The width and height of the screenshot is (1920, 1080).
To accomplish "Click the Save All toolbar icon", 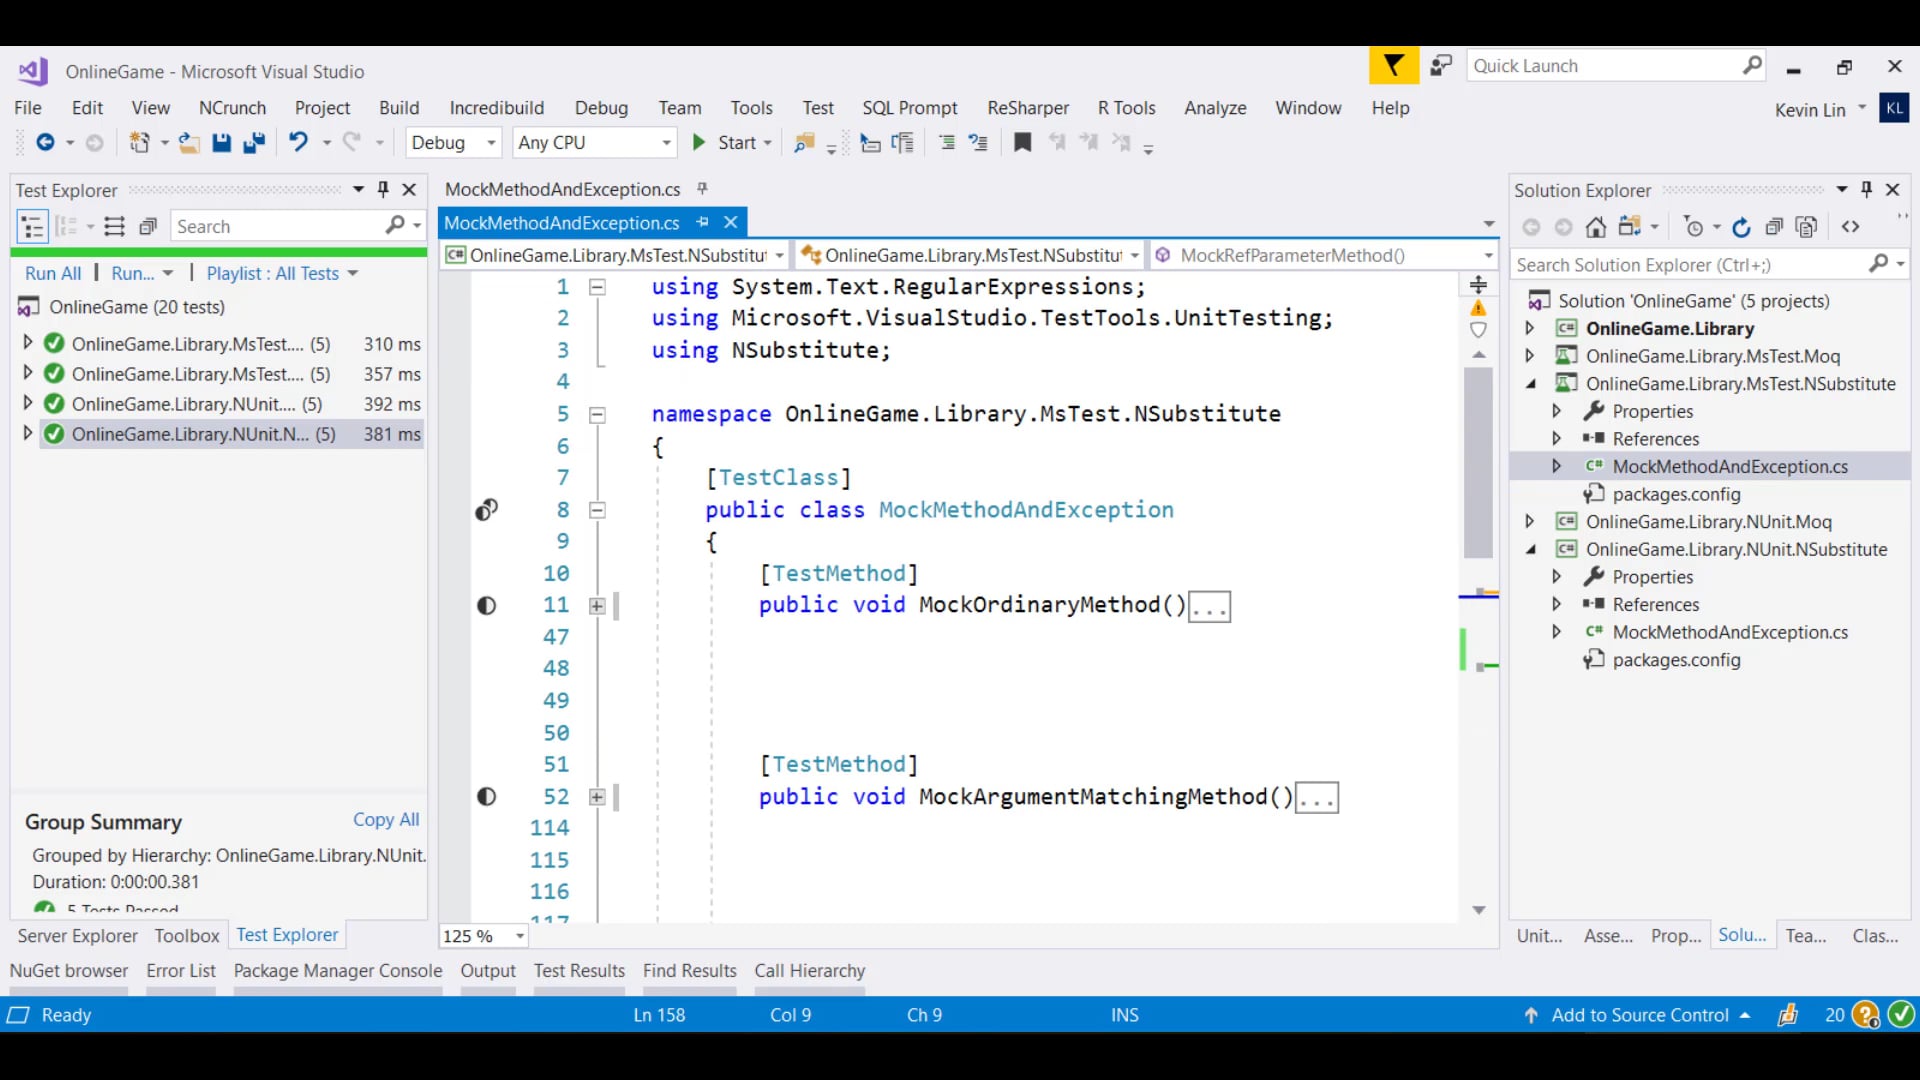I will [x=254, y=143].
